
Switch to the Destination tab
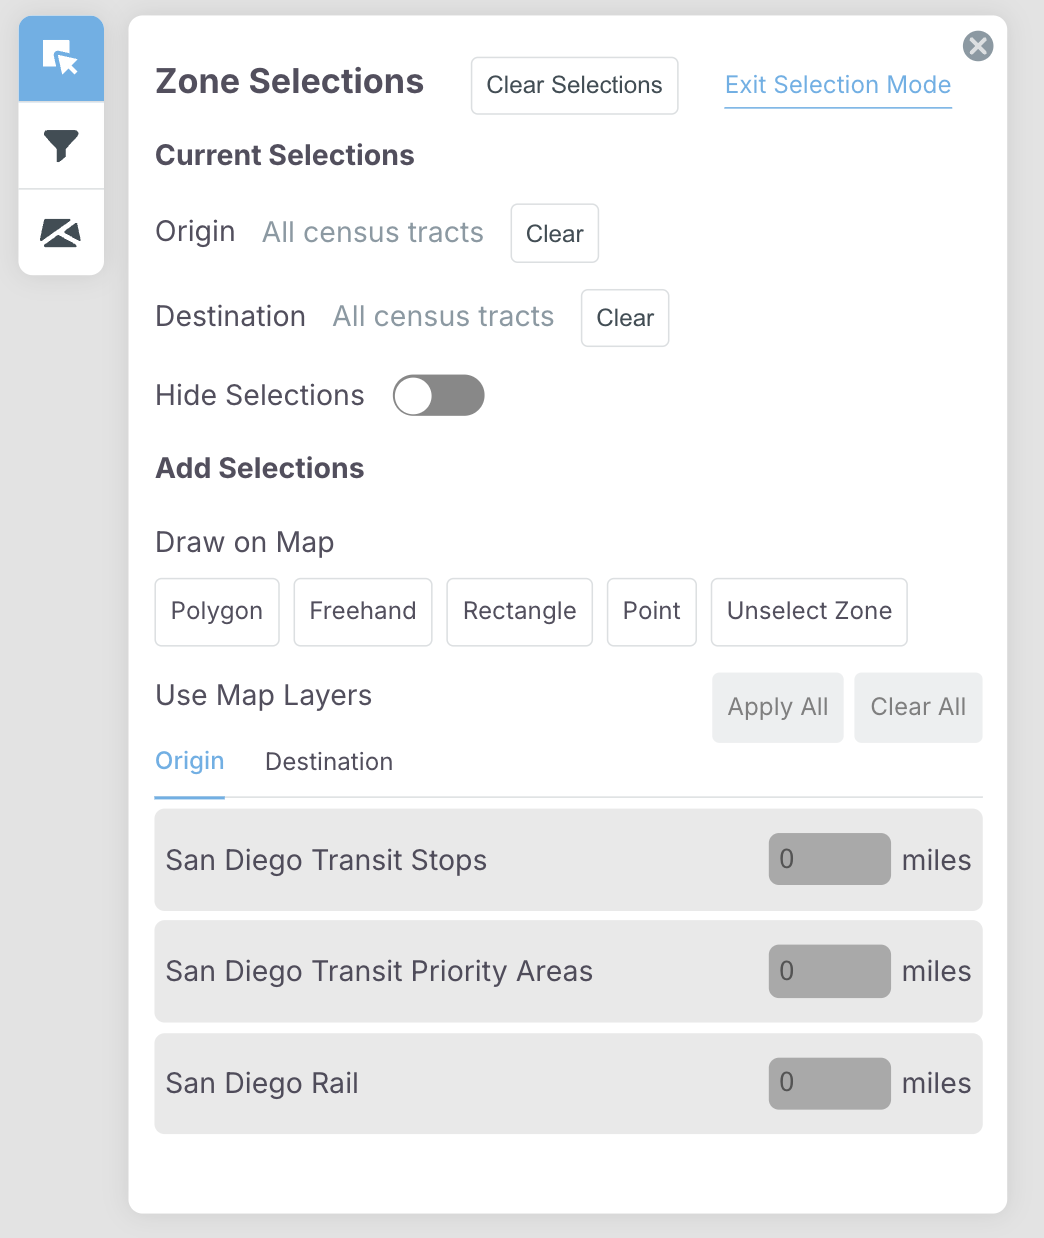pyautogui.click(x=329, y=762)
